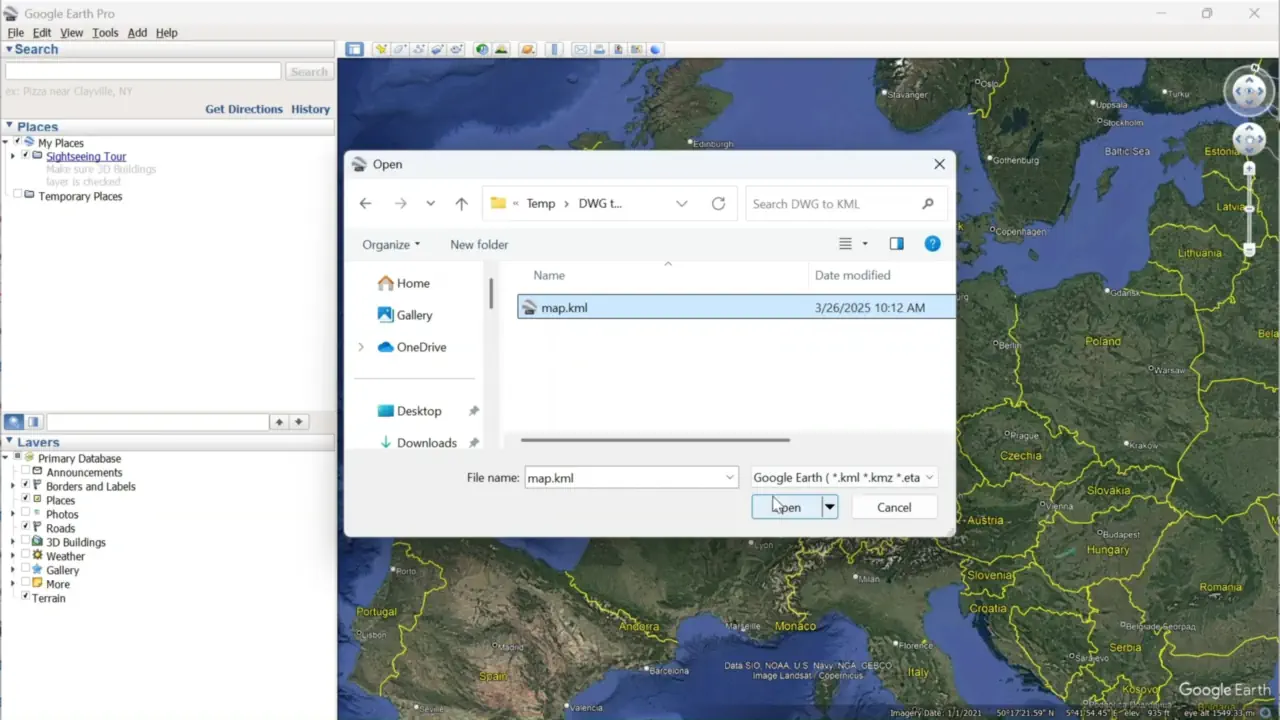Screen dimensions: 1280x720
Task: Click the Places panel split view icon
Action: pyautogui.click(x=34, y=422)
